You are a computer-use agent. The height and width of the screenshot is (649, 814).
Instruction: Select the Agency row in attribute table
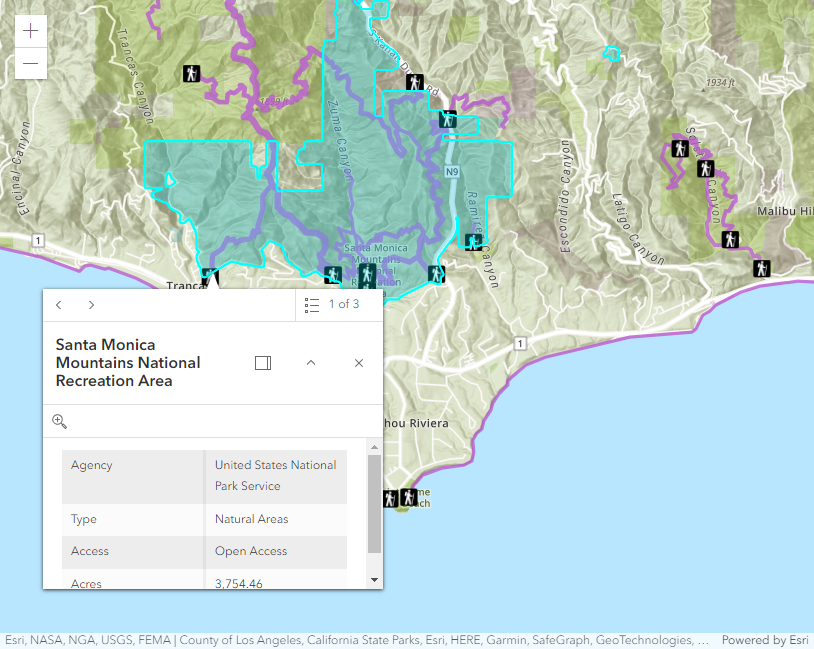[204, 476]
